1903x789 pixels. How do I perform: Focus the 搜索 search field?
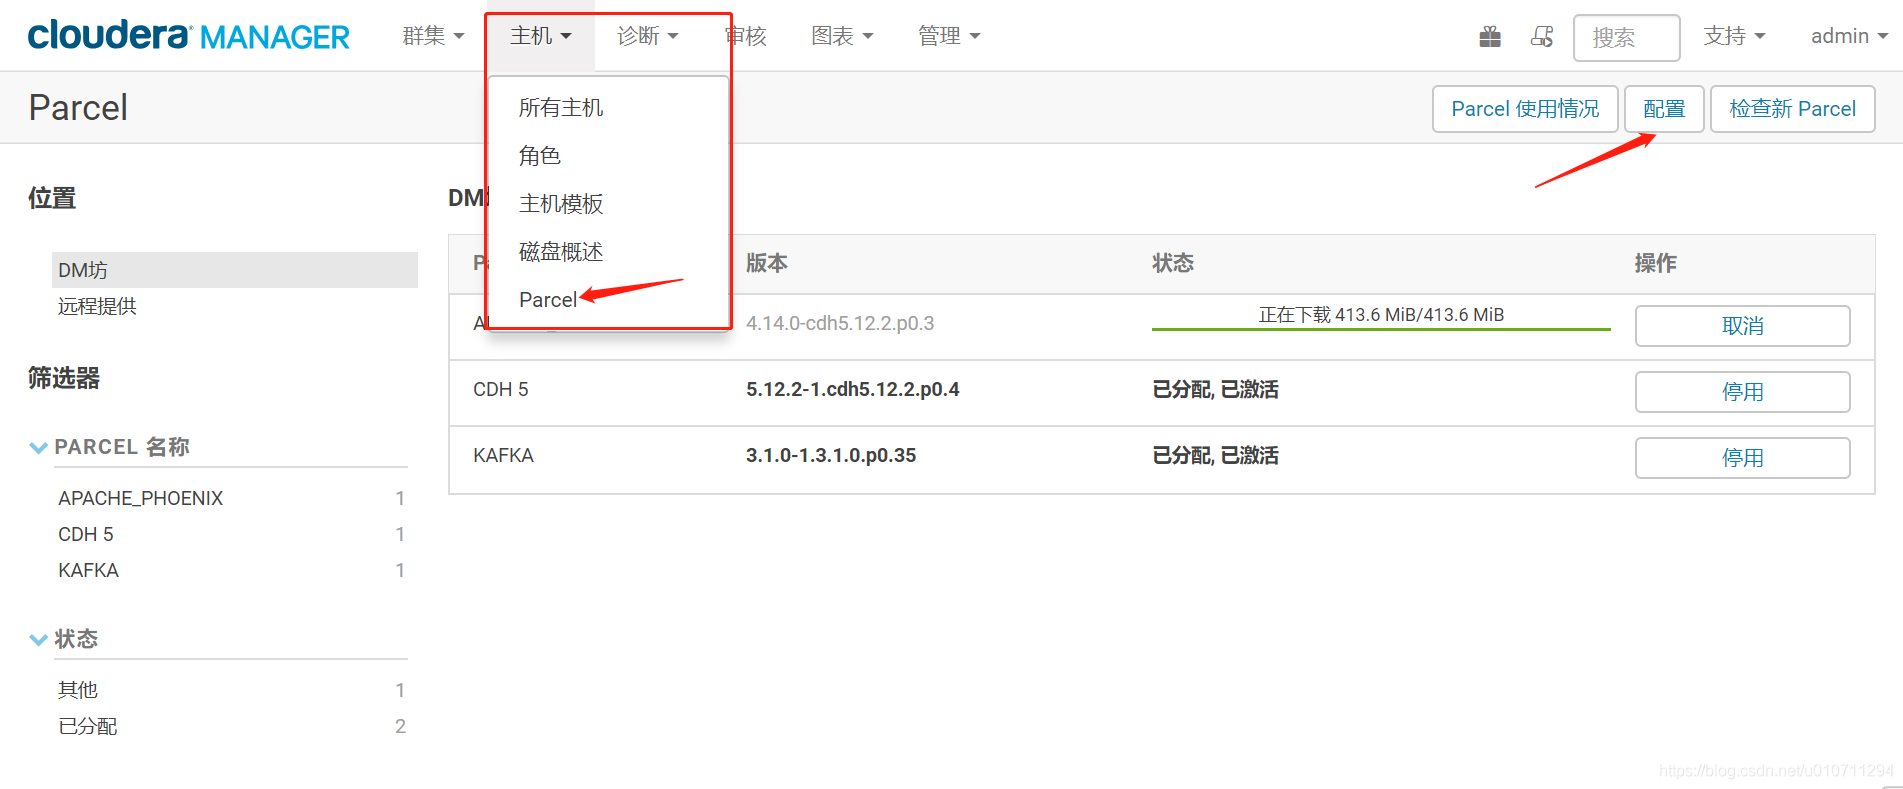pyautogui.click(x=1626, y=38)
